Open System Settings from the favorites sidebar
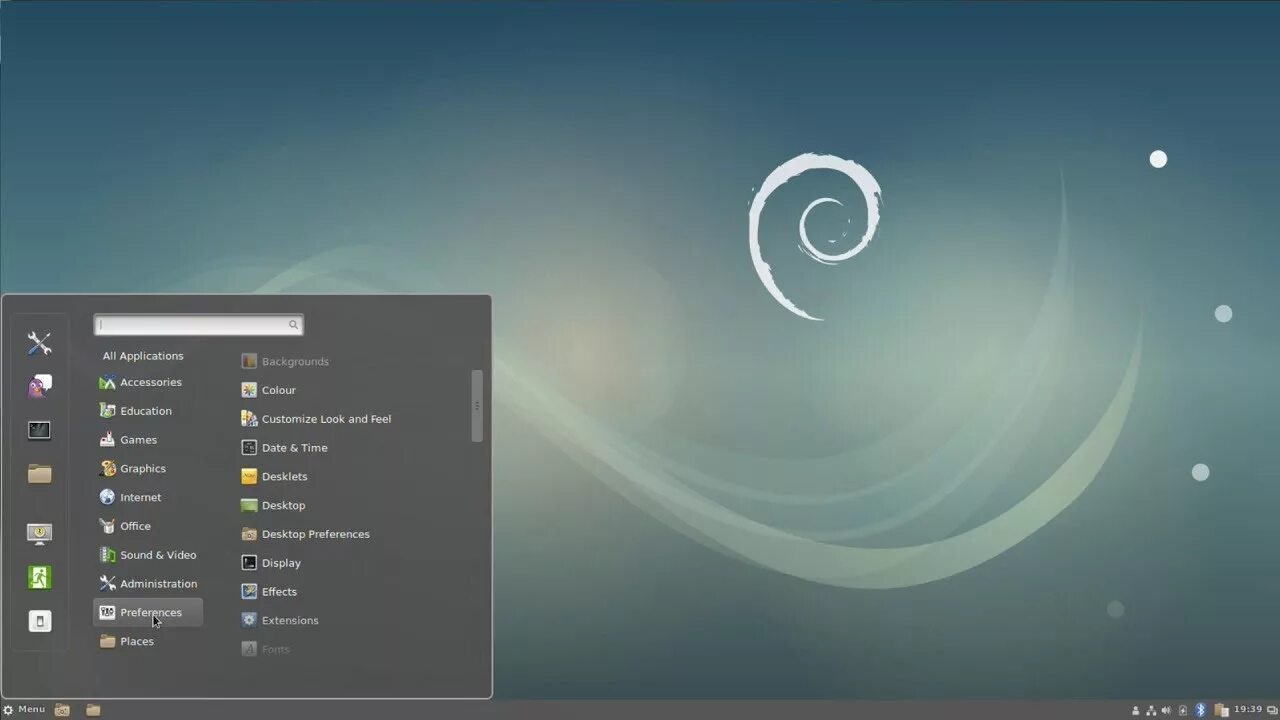Viewport: 1280px width, 720px height. click(x=39, y=344)
